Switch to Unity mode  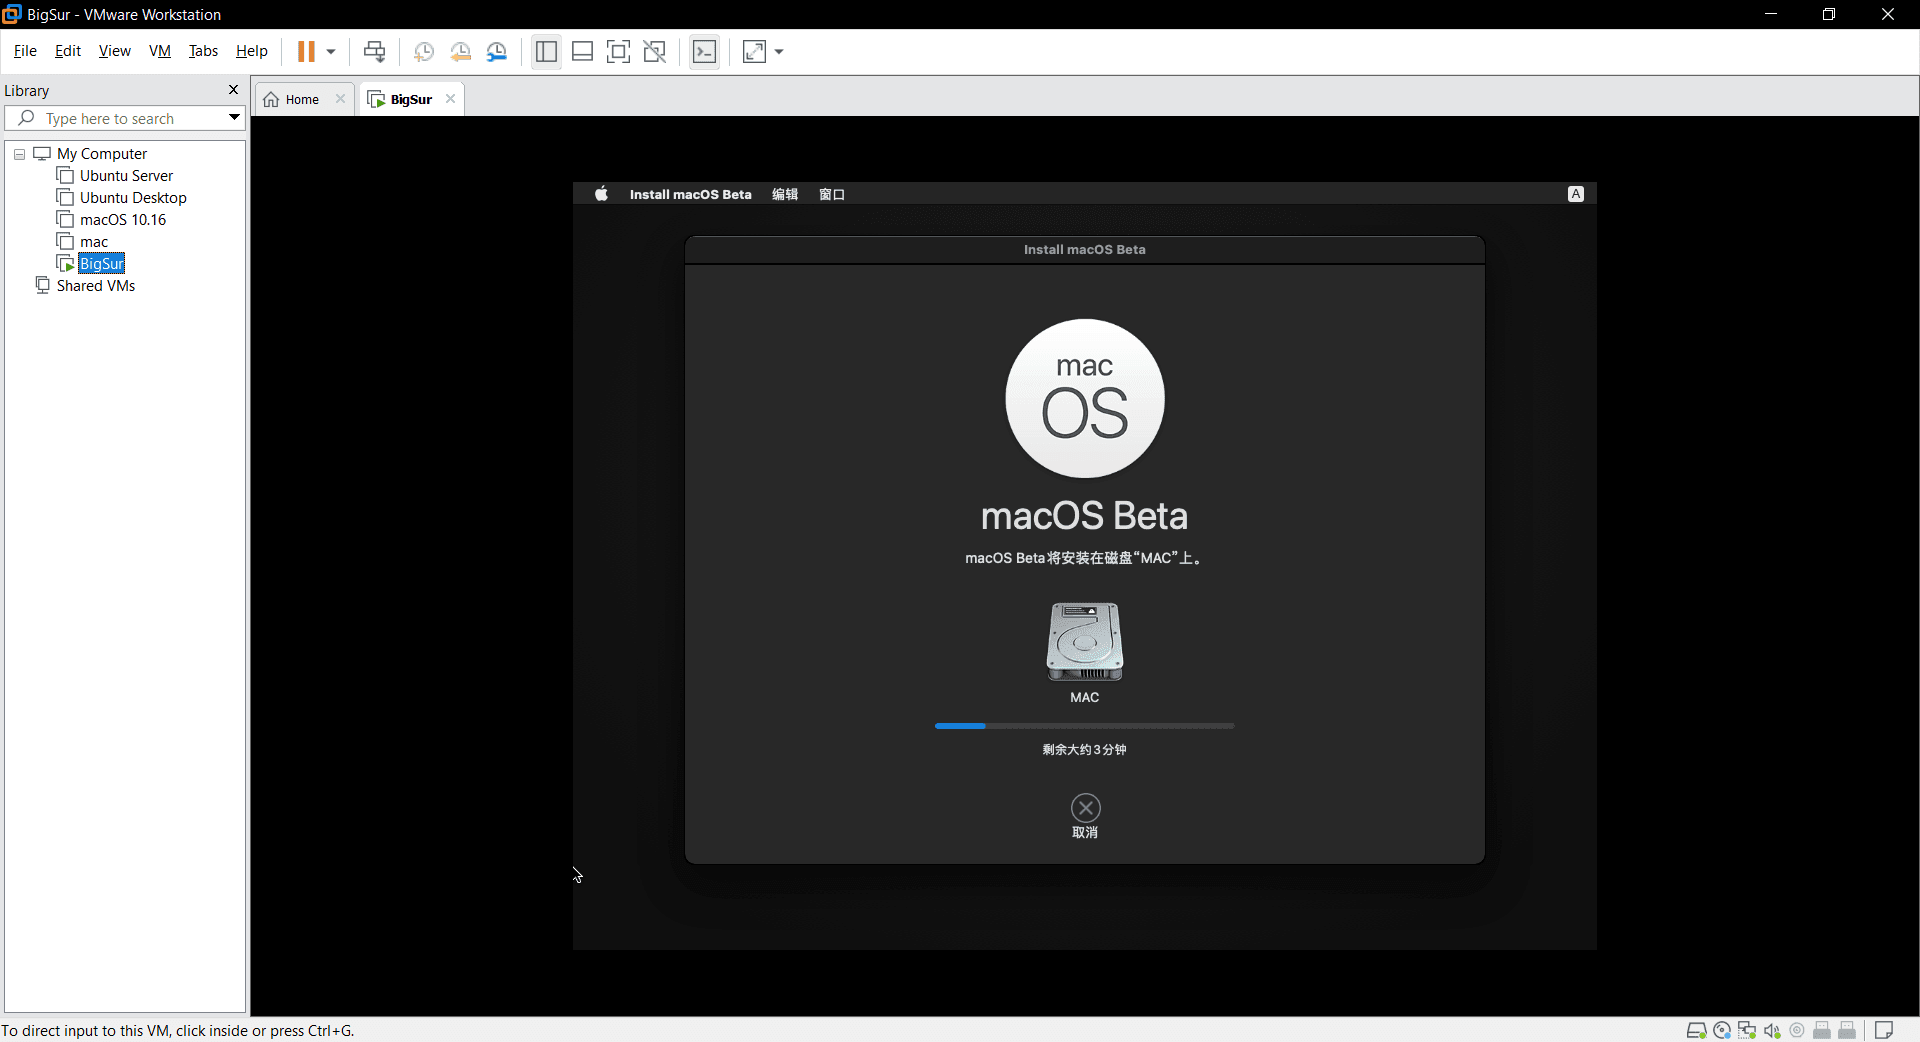pyautogui.click(x=655, y=52)
